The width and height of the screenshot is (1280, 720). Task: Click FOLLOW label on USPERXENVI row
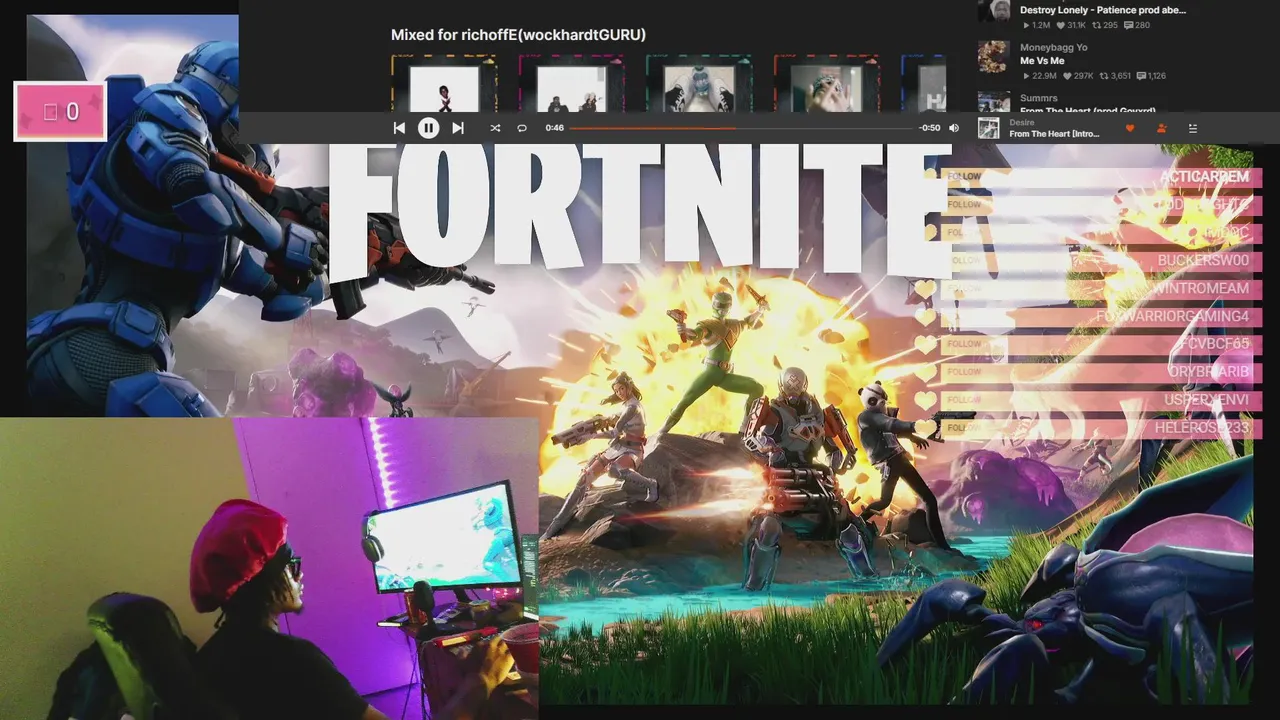[x=964, y=400]
